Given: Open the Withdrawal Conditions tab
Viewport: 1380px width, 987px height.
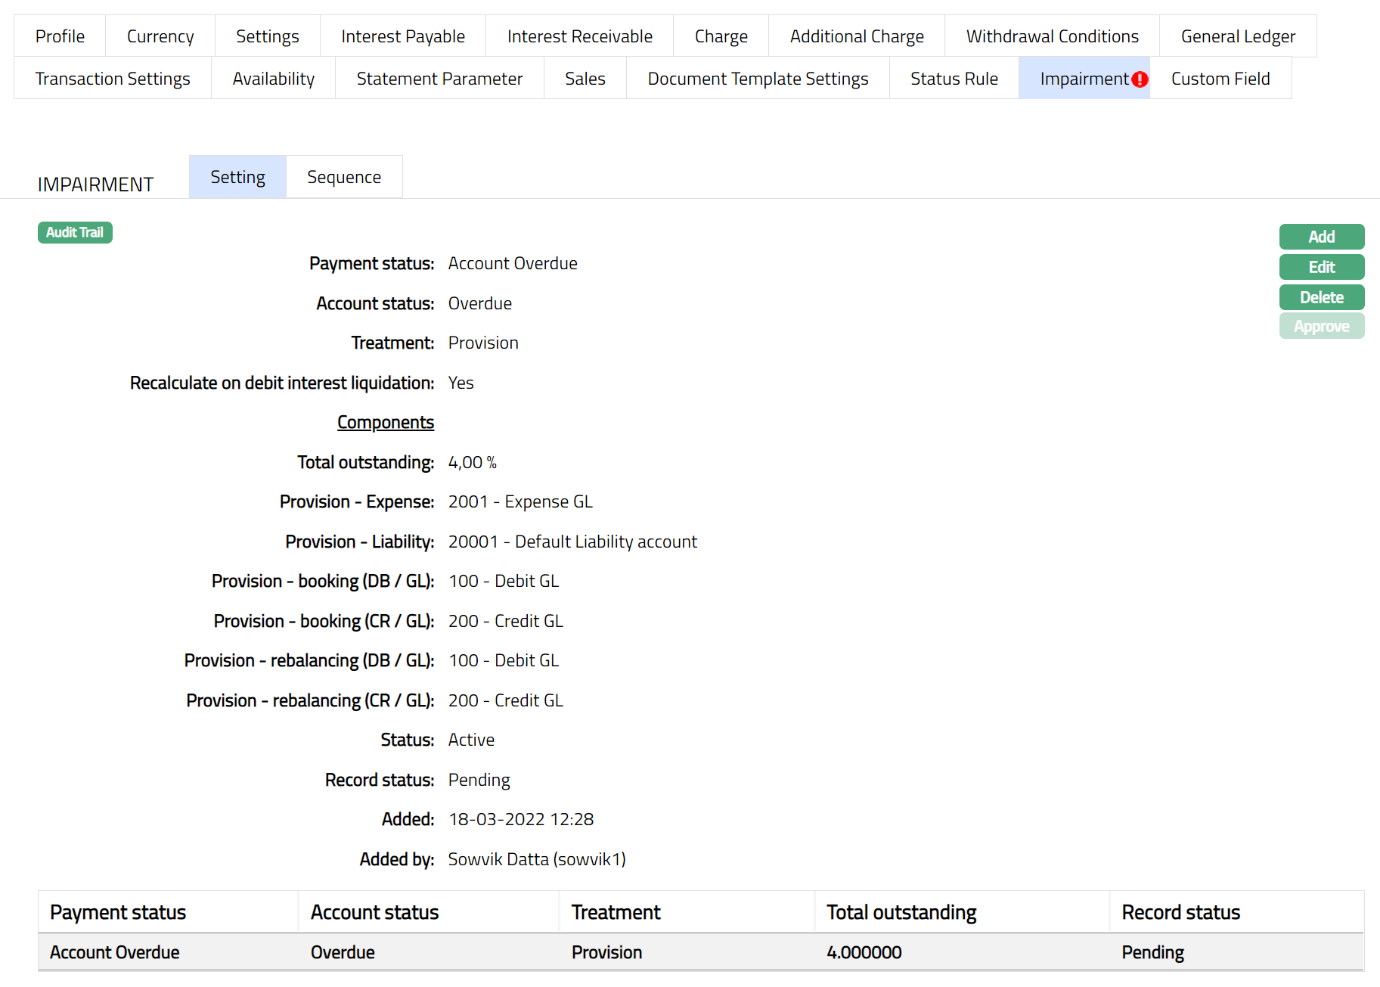Looking at the screenshot, I should [x=1051, y=35].
